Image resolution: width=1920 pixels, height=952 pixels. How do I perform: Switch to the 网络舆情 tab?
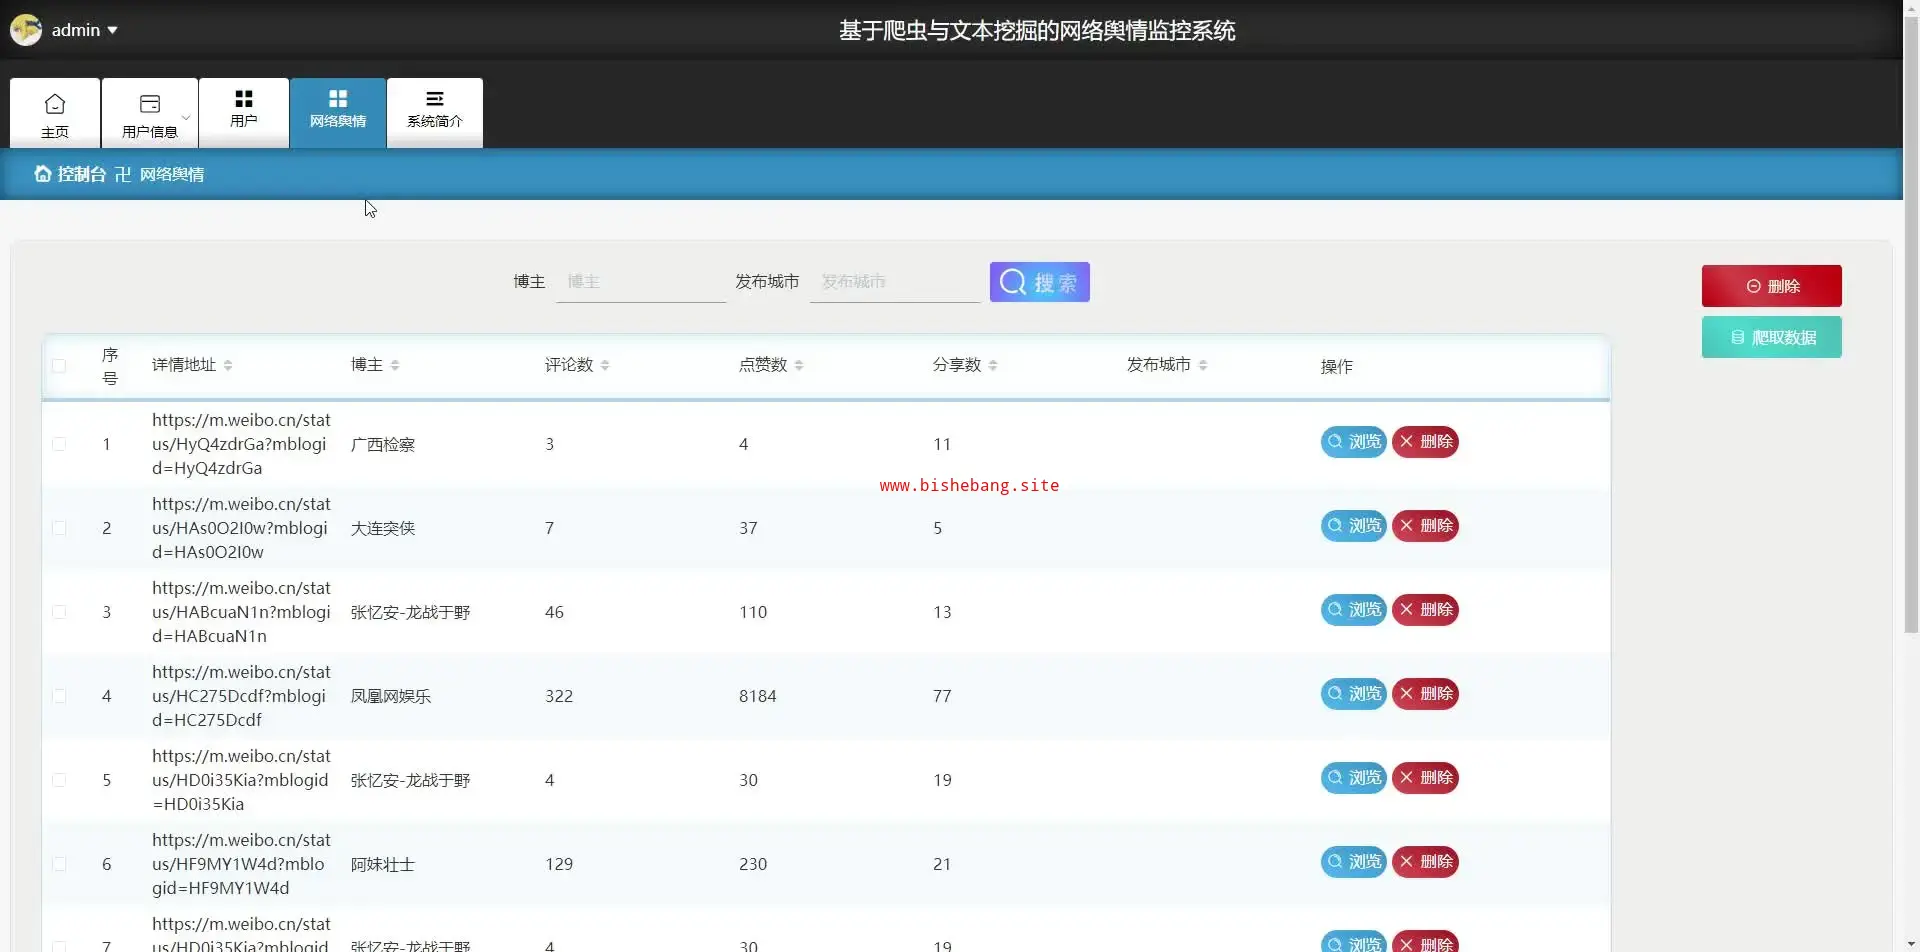click(x=338, y=112)
